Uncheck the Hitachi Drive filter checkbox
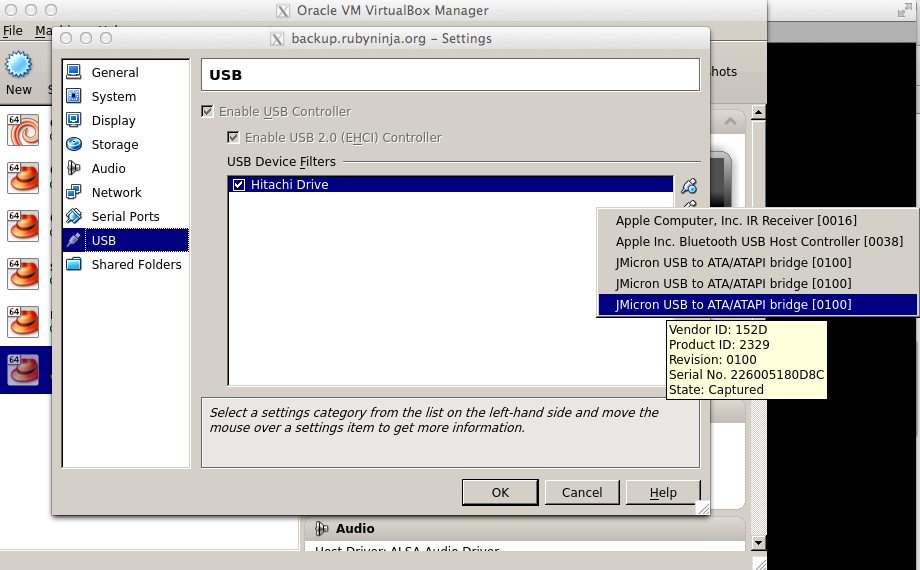The width and height of the screenshot is (920, 570). click(x=239, y=185)
